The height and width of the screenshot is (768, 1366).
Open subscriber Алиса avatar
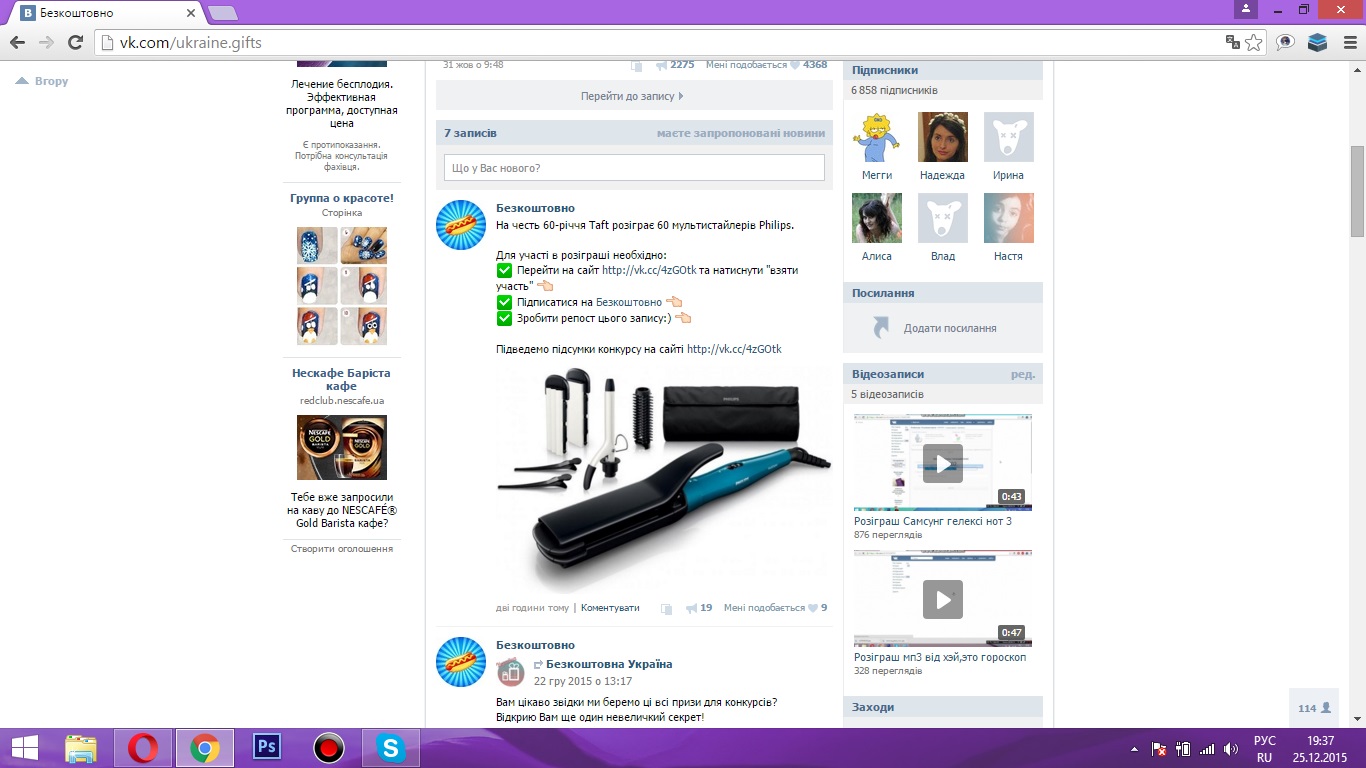click(x=877, y=218)
